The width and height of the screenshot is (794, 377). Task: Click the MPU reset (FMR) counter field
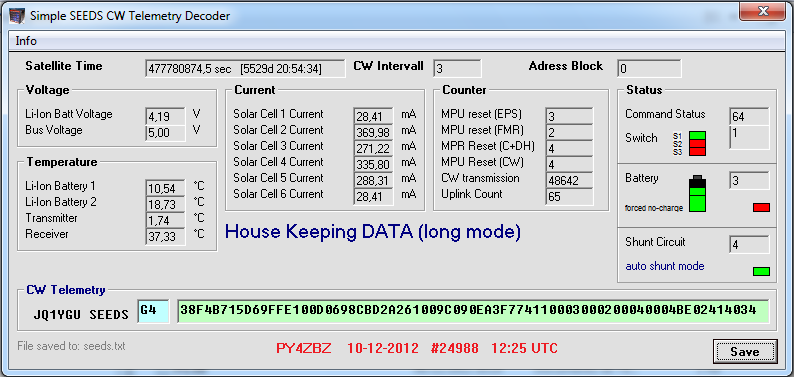[x=569, y=133]
